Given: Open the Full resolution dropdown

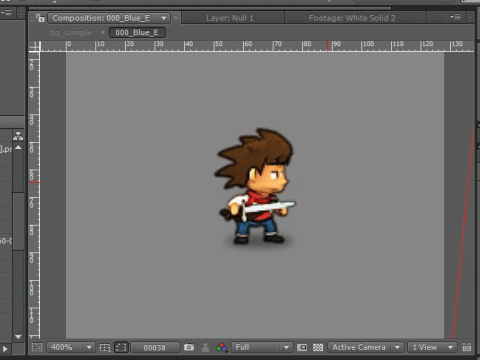Looking at the screenshot, I should point(262,347).
